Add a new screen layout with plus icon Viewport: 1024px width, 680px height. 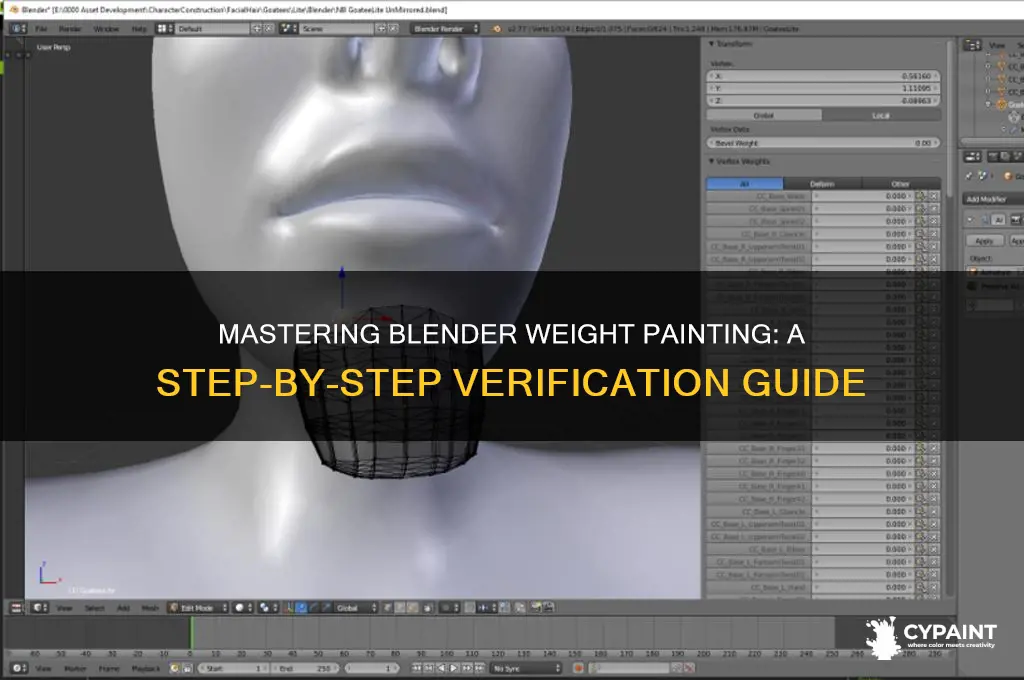pyautogui.click(x=257, y=29)
